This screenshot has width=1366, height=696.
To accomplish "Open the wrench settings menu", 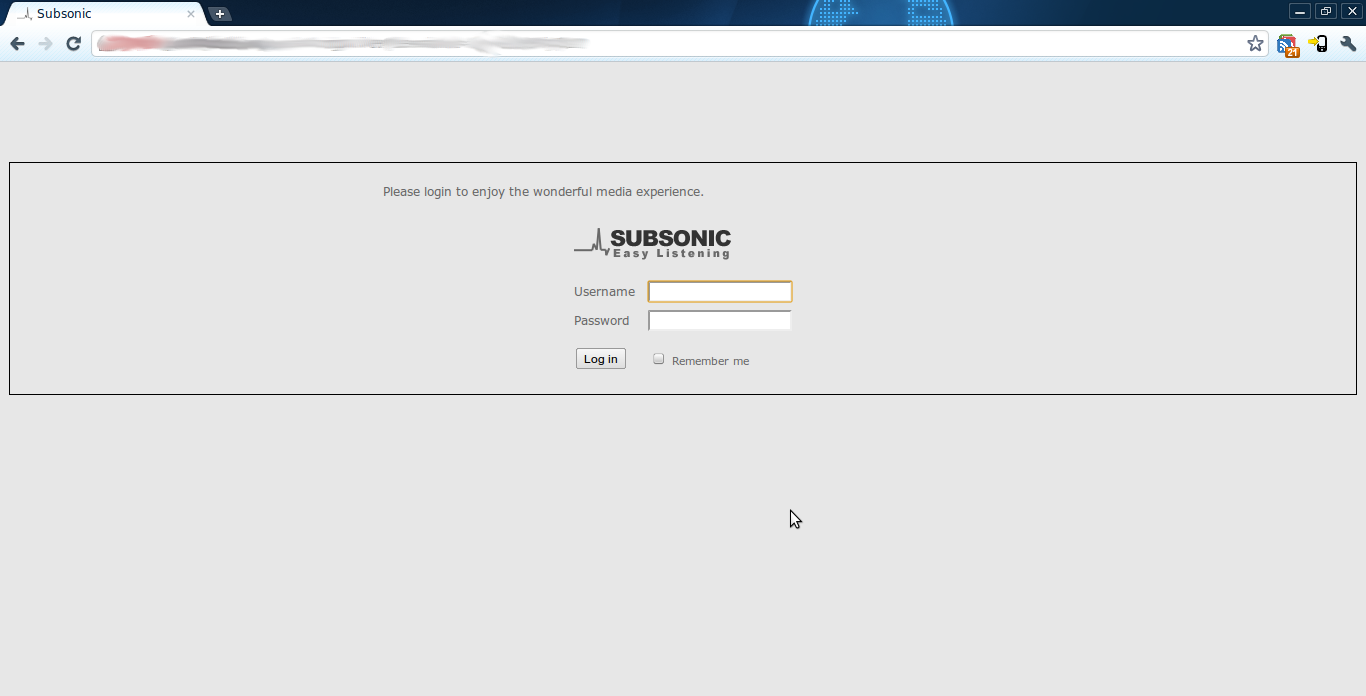I will (1348, 44).
